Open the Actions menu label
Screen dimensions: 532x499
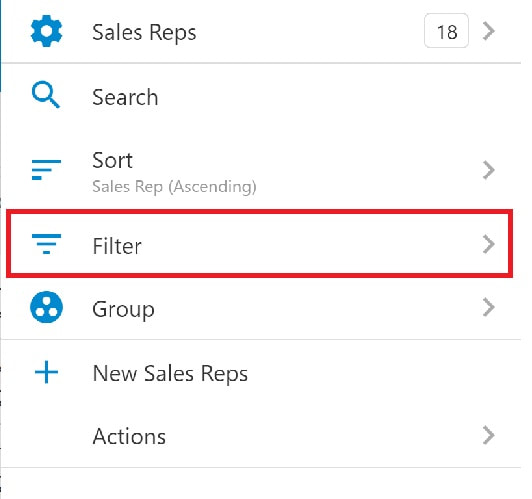coord(129,436)
